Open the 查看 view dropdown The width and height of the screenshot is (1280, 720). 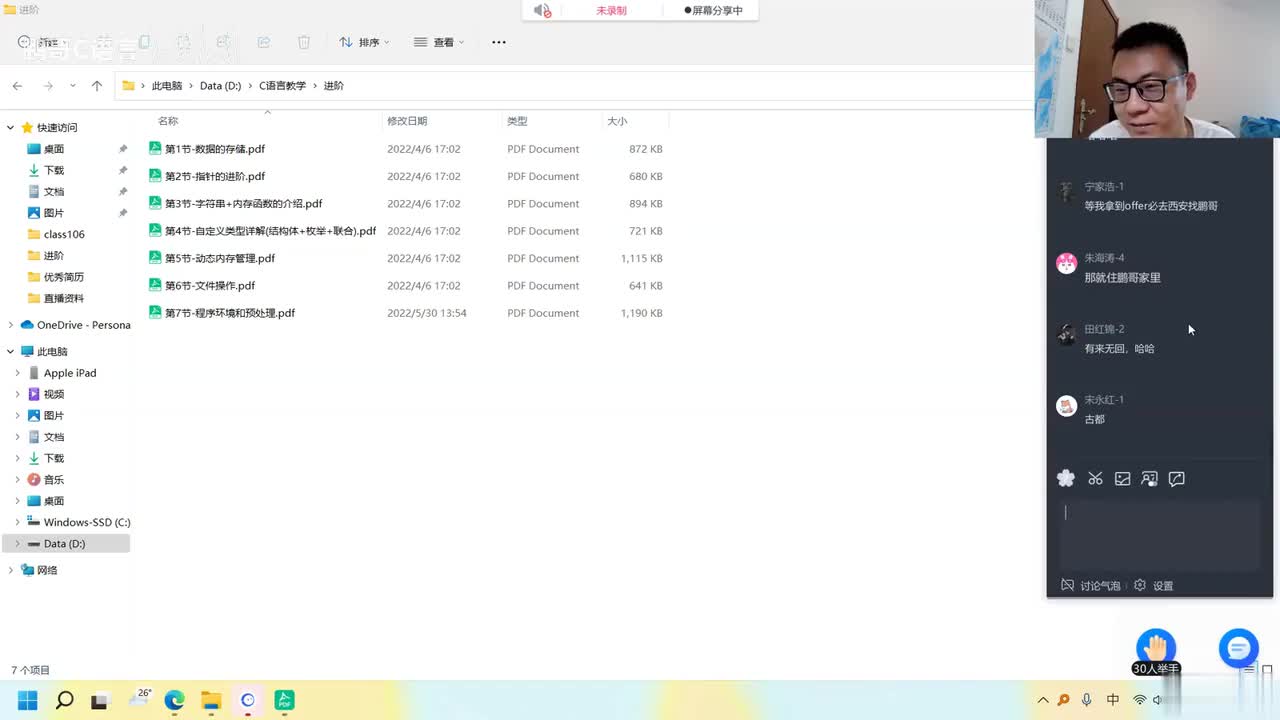[x=439, y=42]
